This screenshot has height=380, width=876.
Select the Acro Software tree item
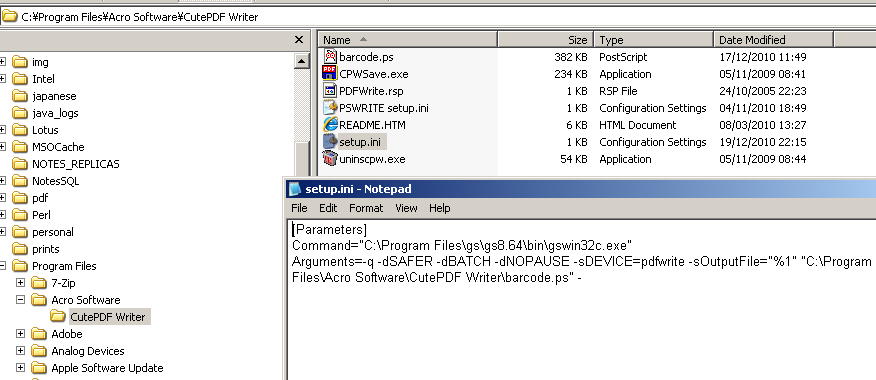tap(85, 300)
